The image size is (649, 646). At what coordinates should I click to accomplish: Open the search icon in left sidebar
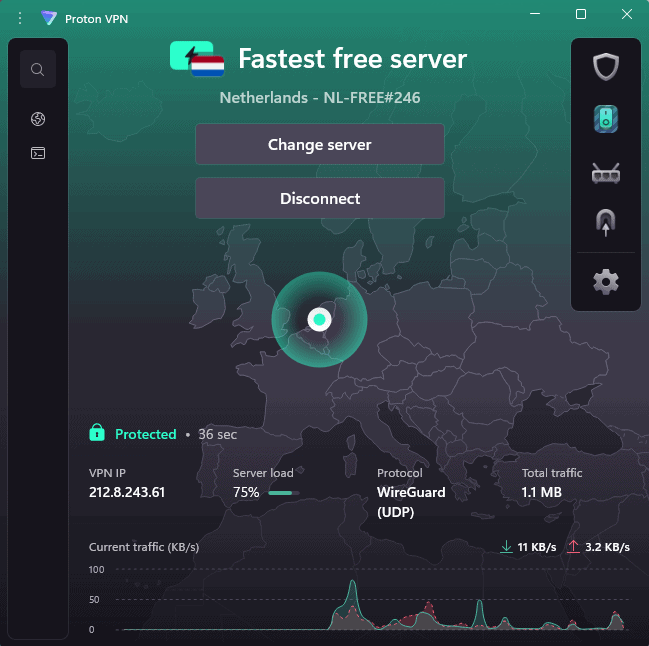[x=37, y=69]
